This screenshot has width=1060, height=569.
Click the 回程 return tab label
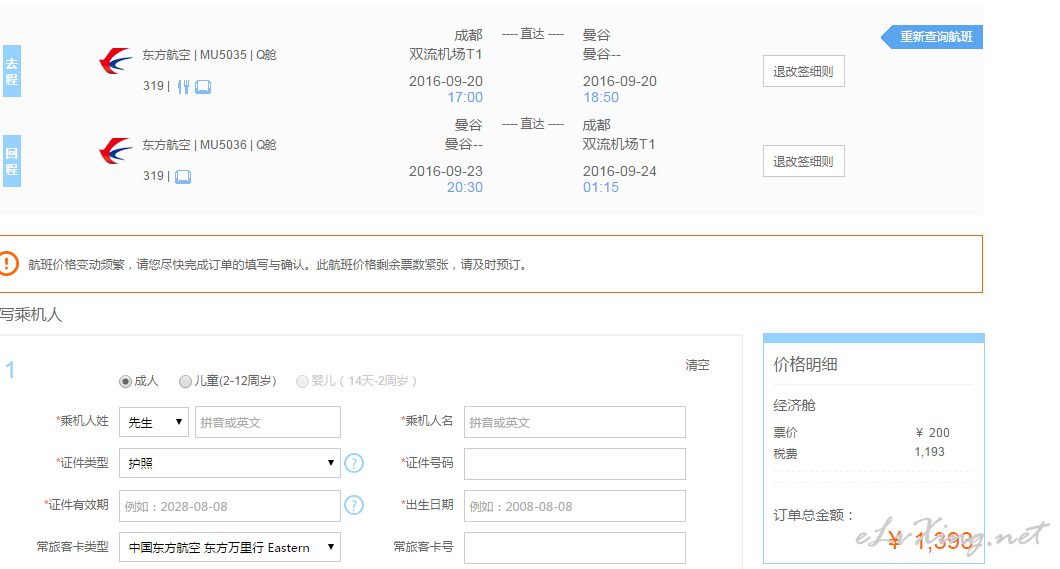(11, 161)
